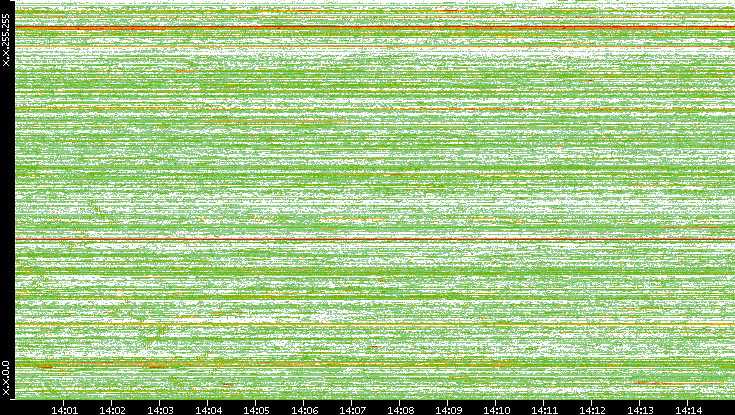
Task: Click the 14:10 time axis label
Action: 497,410
